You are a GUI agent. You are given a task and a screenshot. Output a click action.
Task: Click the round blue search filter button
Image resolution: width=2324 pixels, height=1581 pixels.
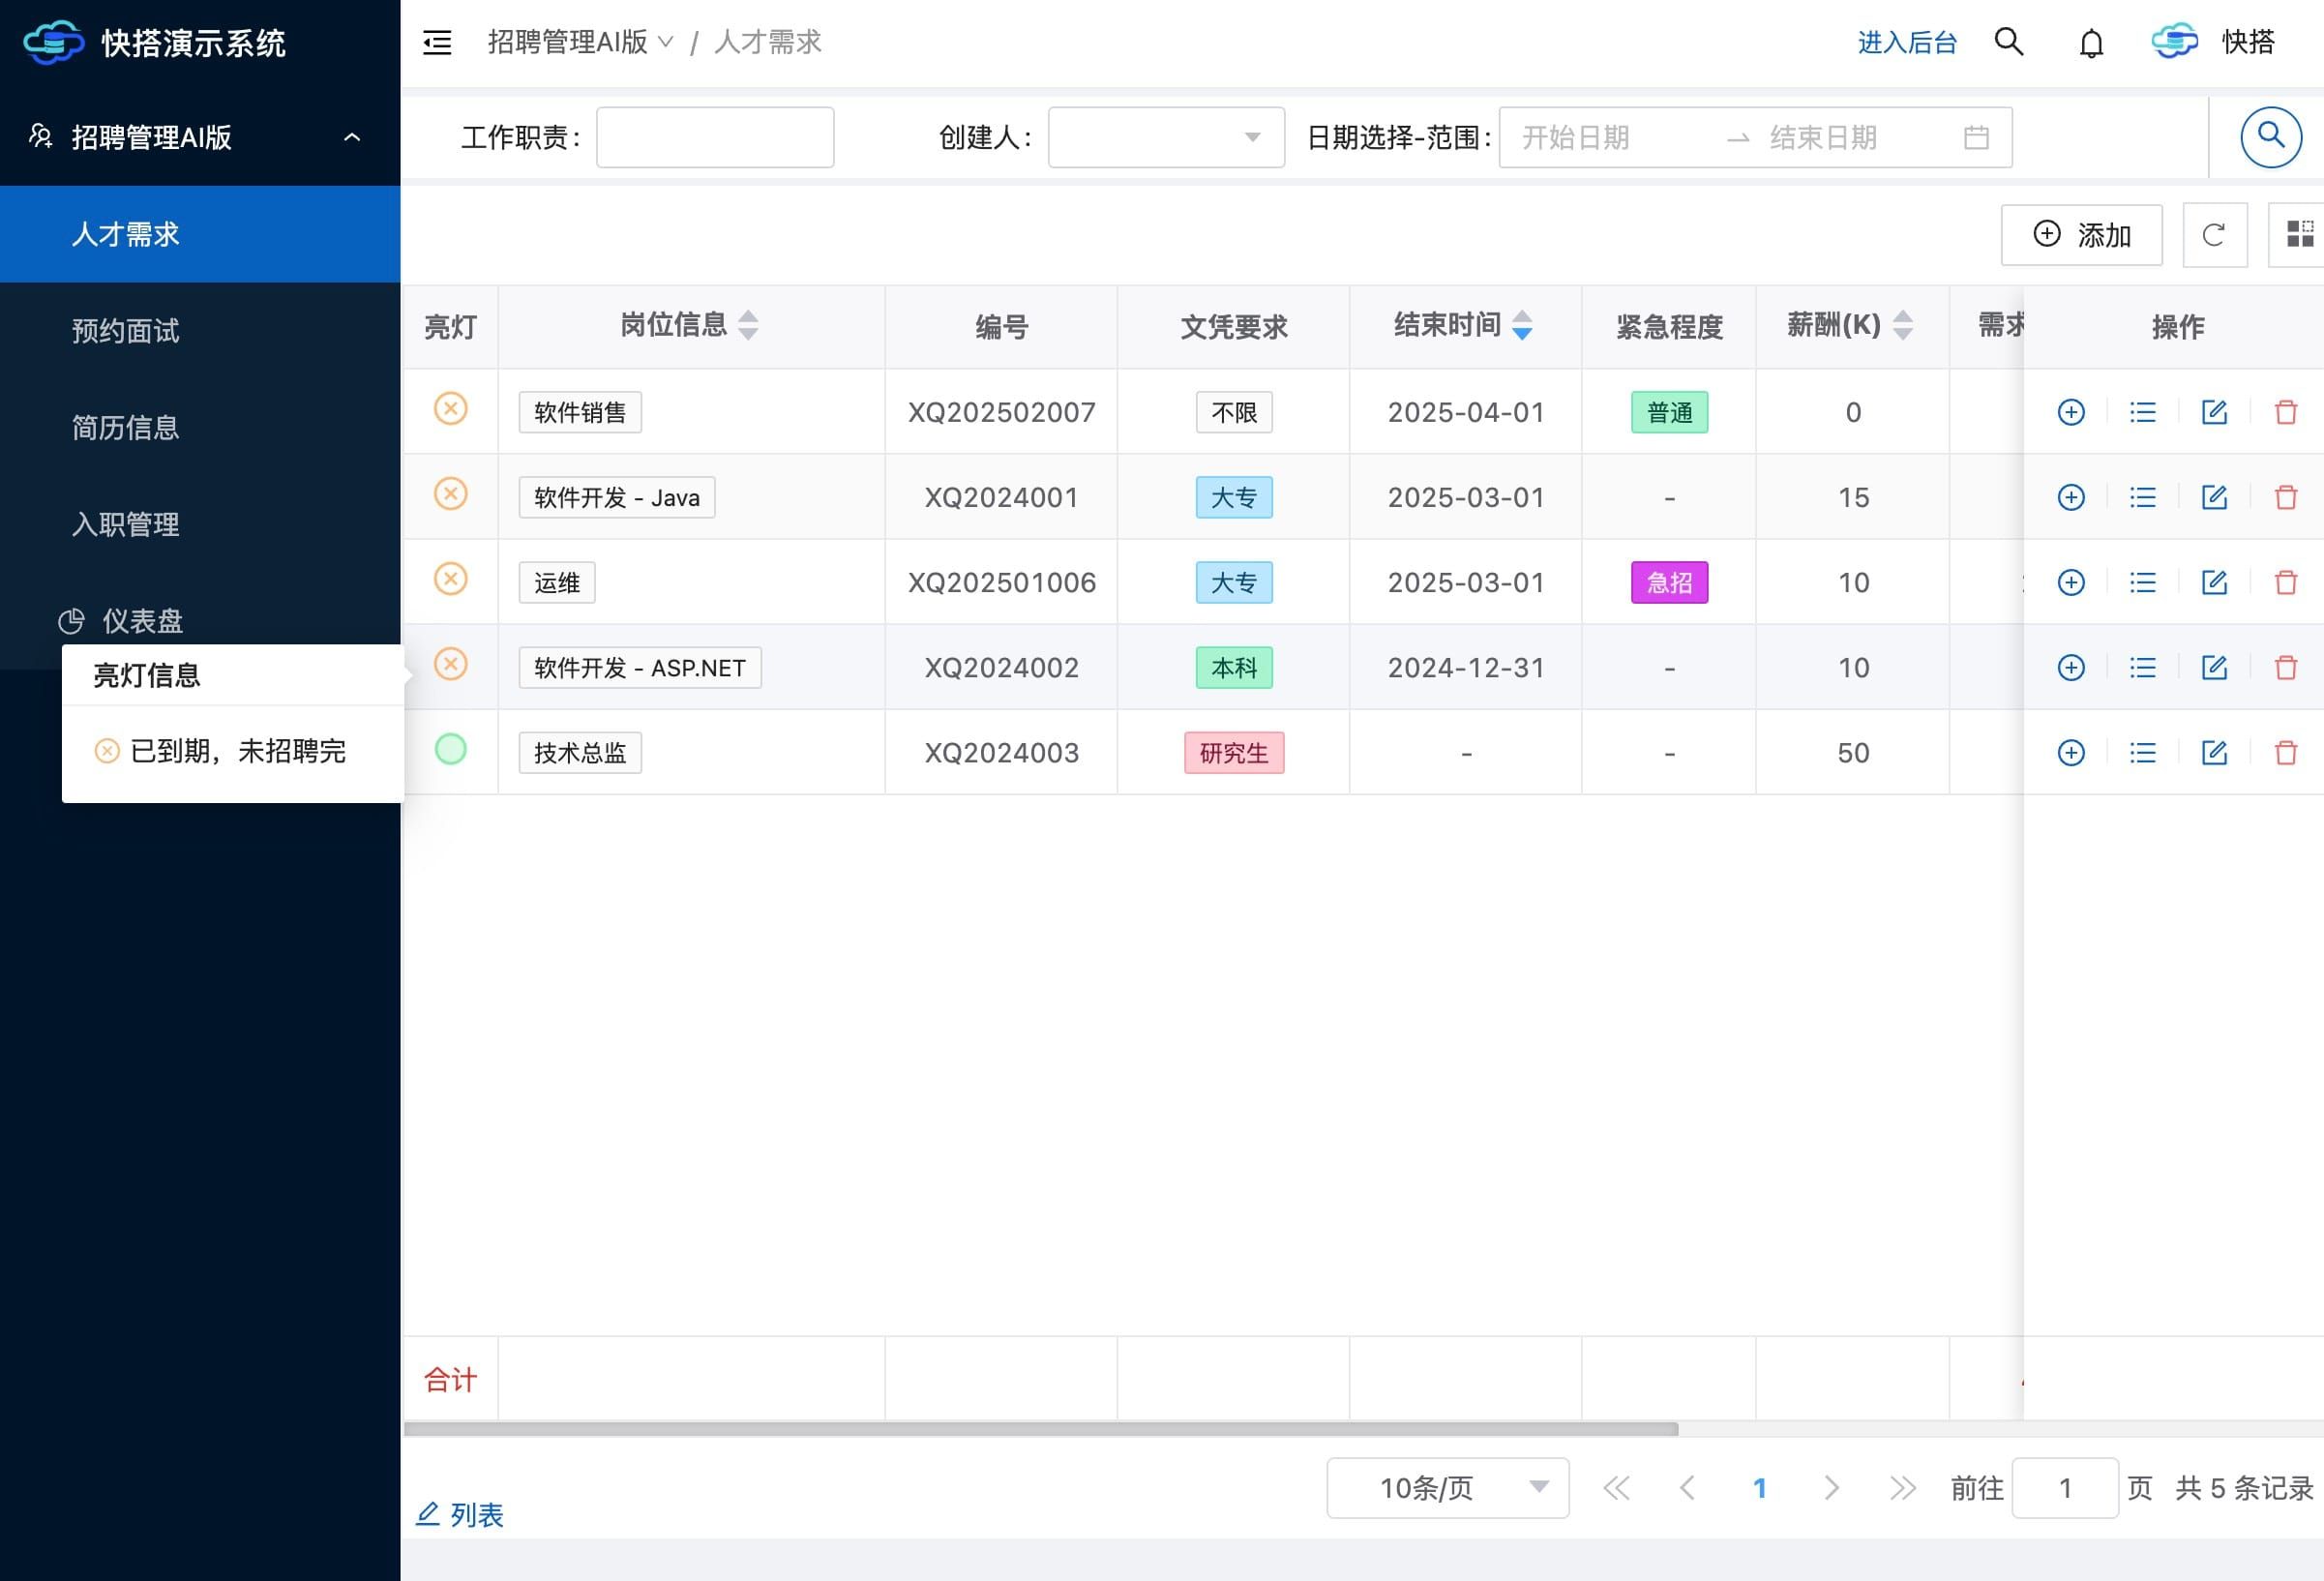(2271, 137)
